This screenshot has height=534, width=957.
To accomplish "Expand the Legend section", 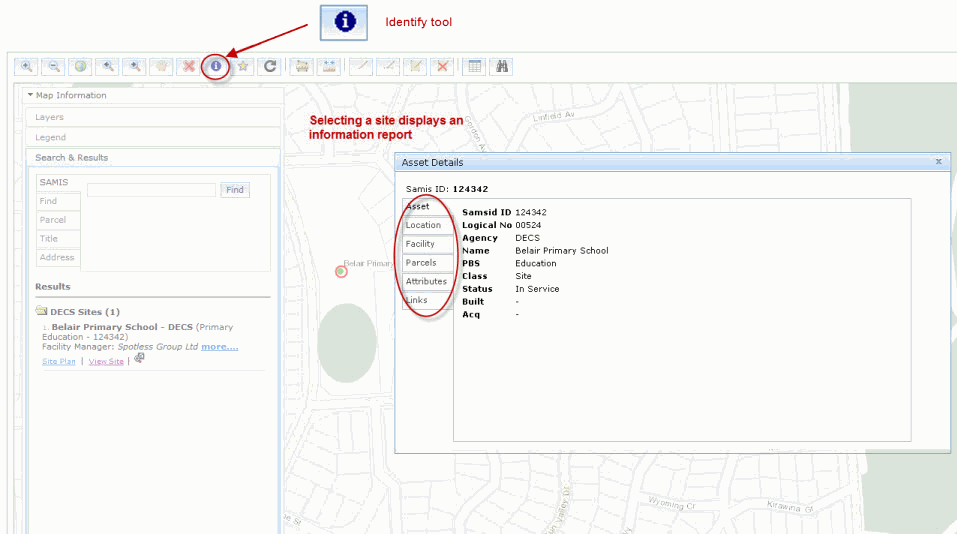I will tap(153, 137).
